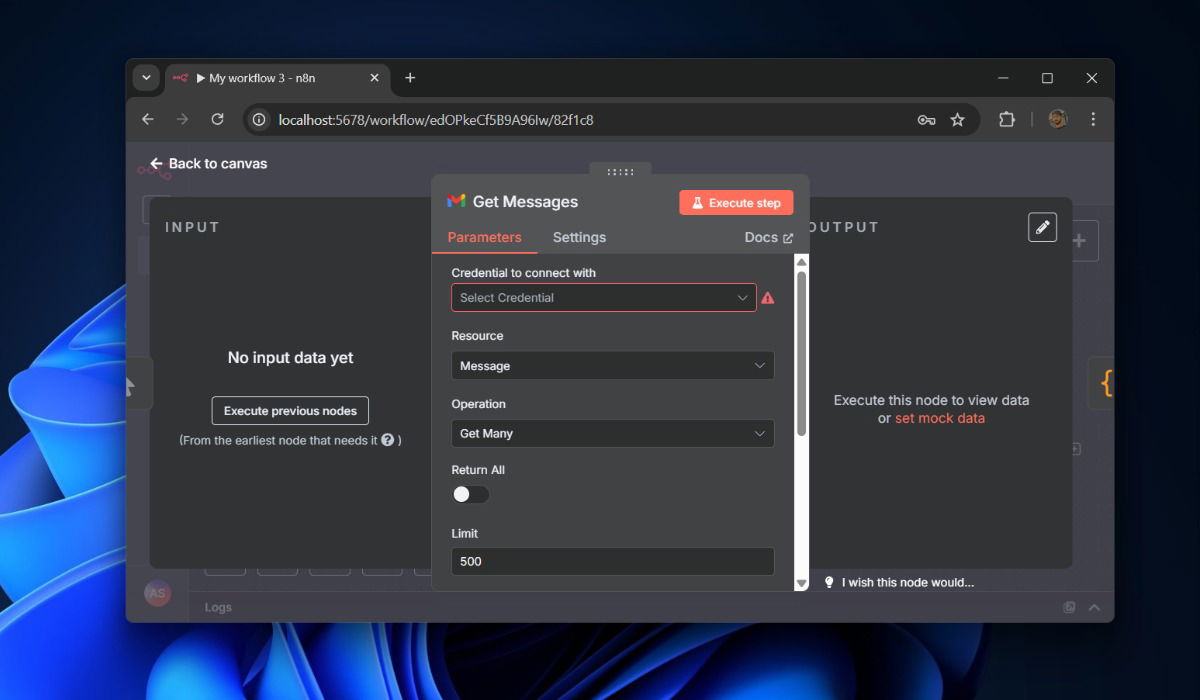Click the edit pencil icon in Output panel

[x=1042, y=228]
